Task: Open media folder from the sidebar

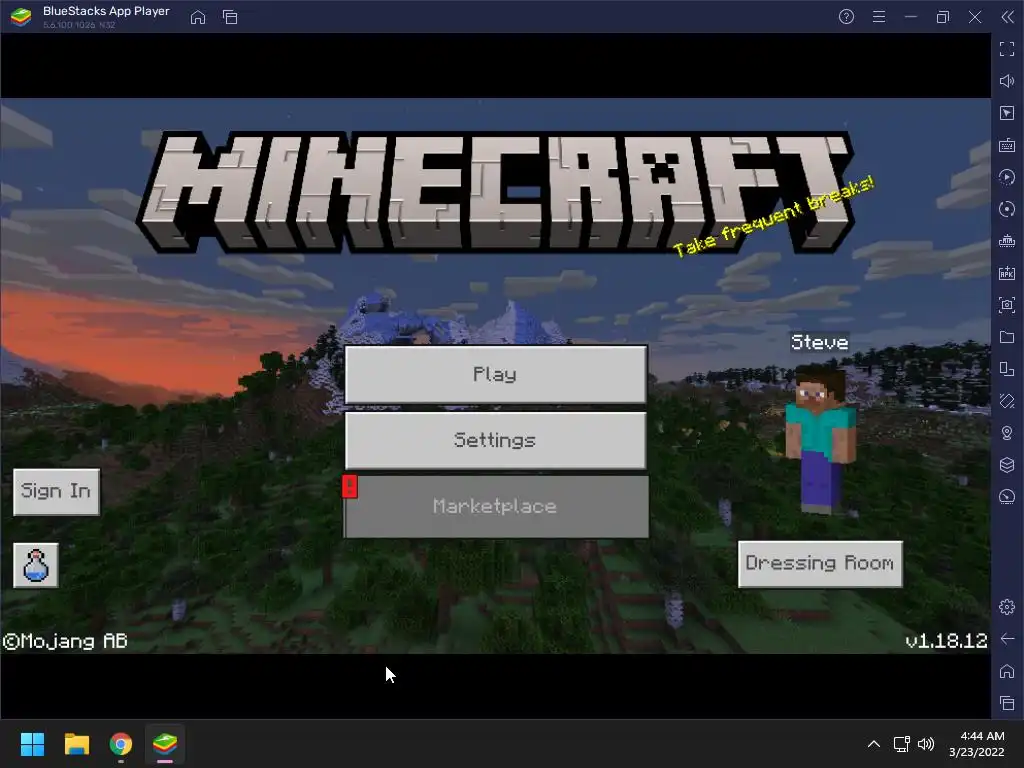Action: 1007,337
